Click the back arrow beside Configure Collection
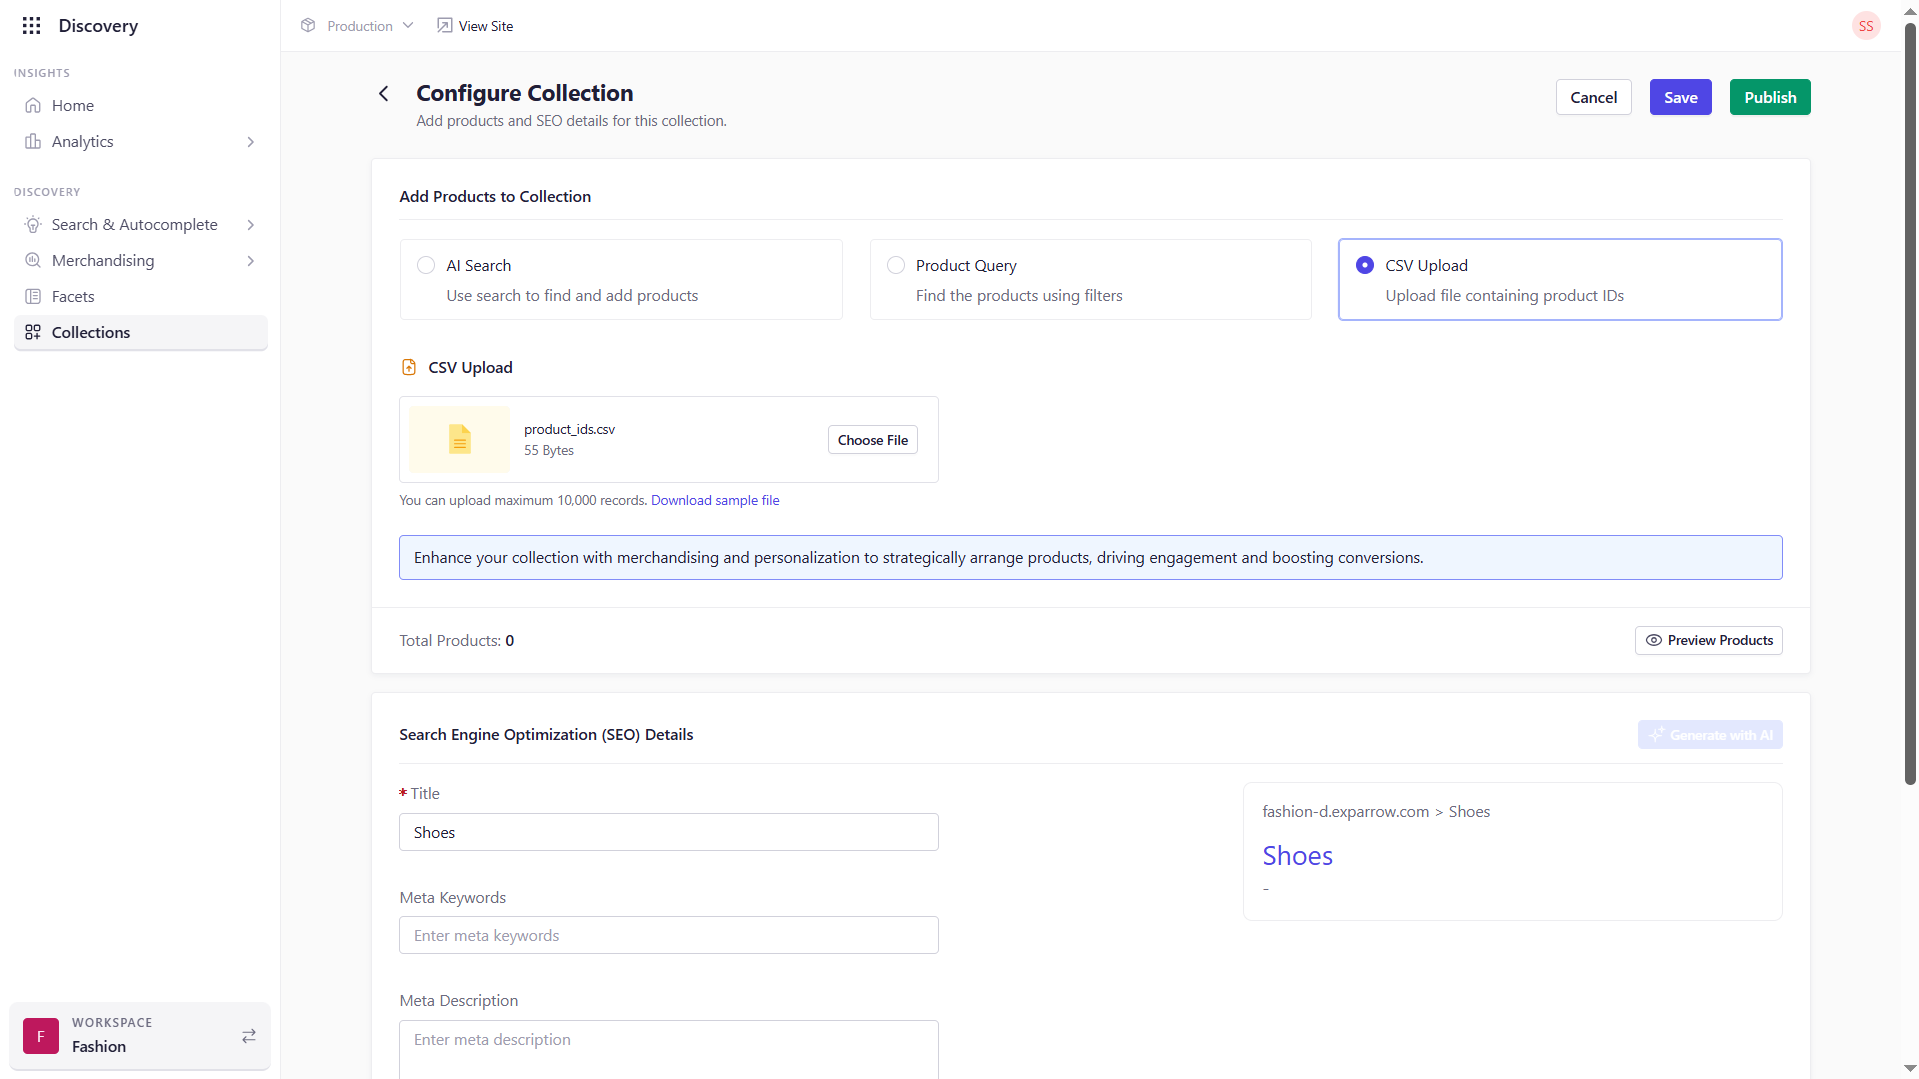 [384, 94]
